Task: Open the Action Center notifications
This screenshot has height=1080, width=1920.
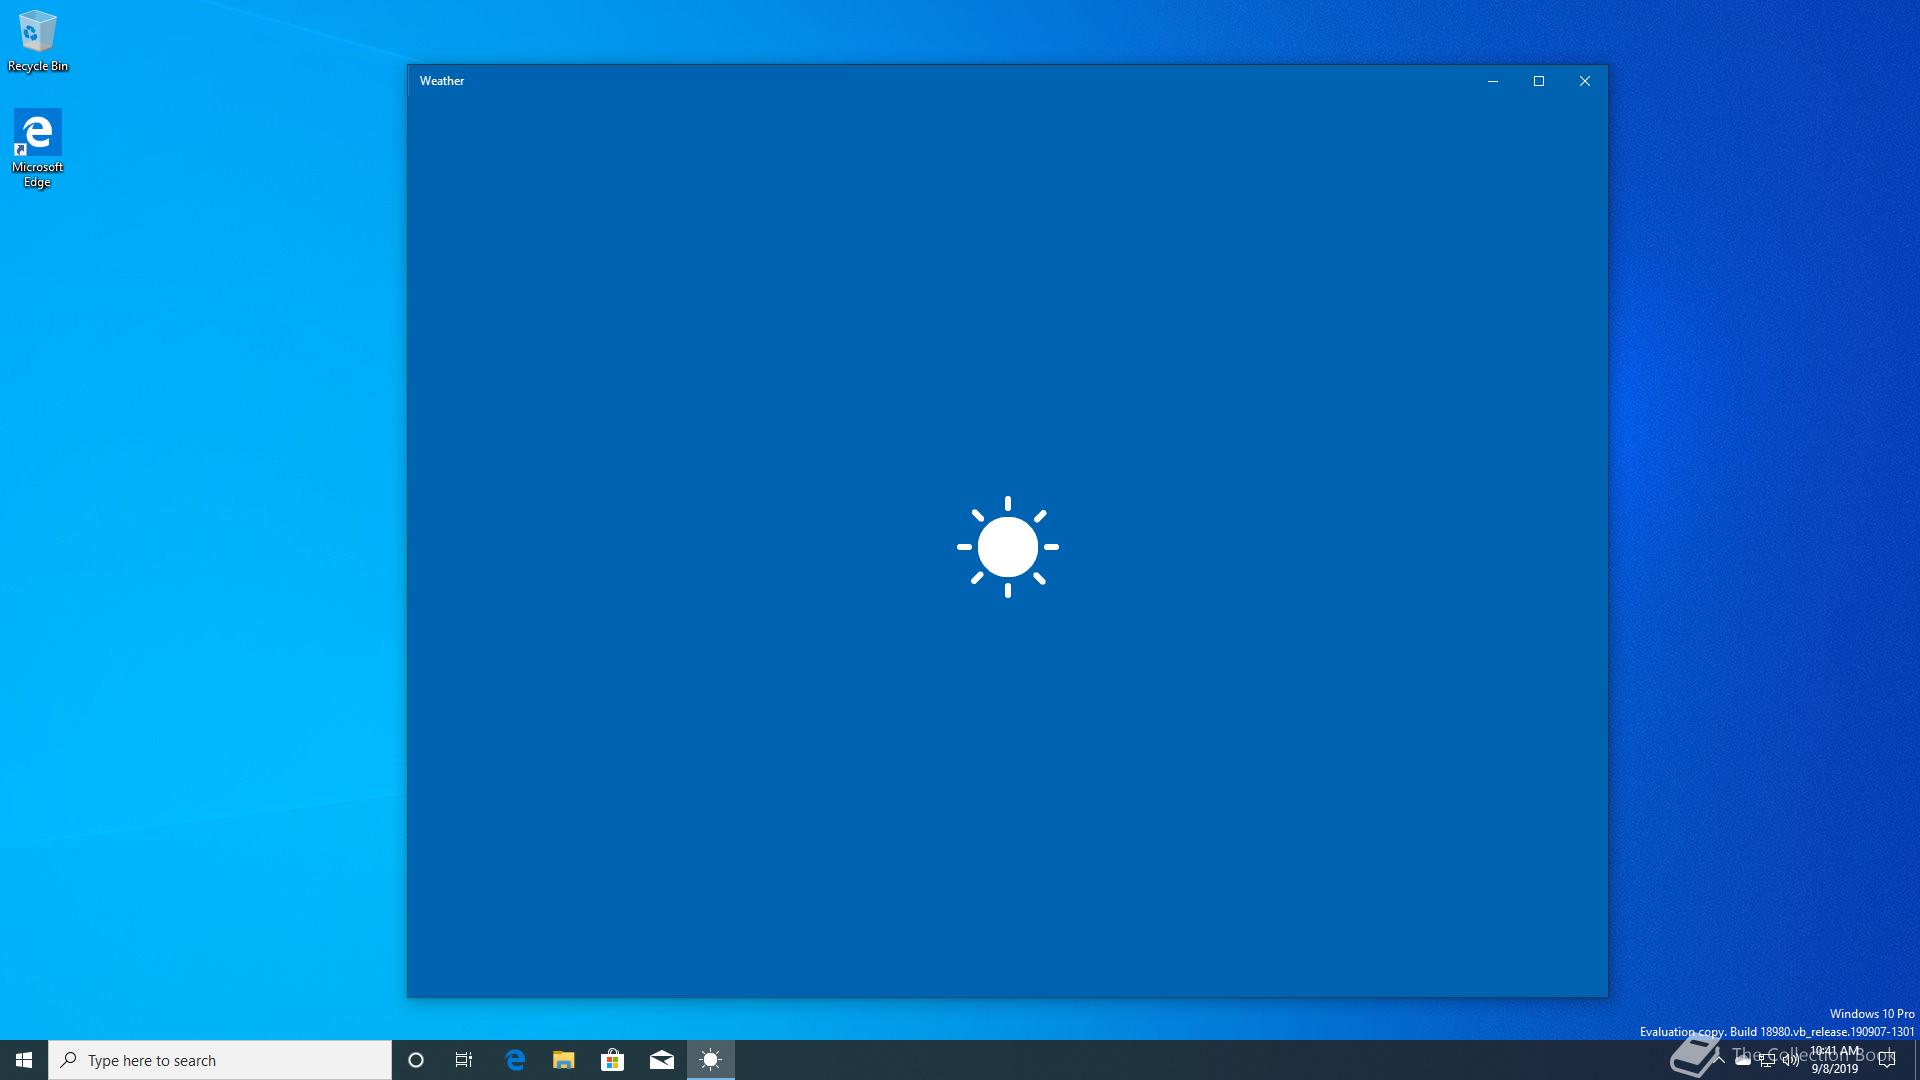Action: tap(1887, 1060)
